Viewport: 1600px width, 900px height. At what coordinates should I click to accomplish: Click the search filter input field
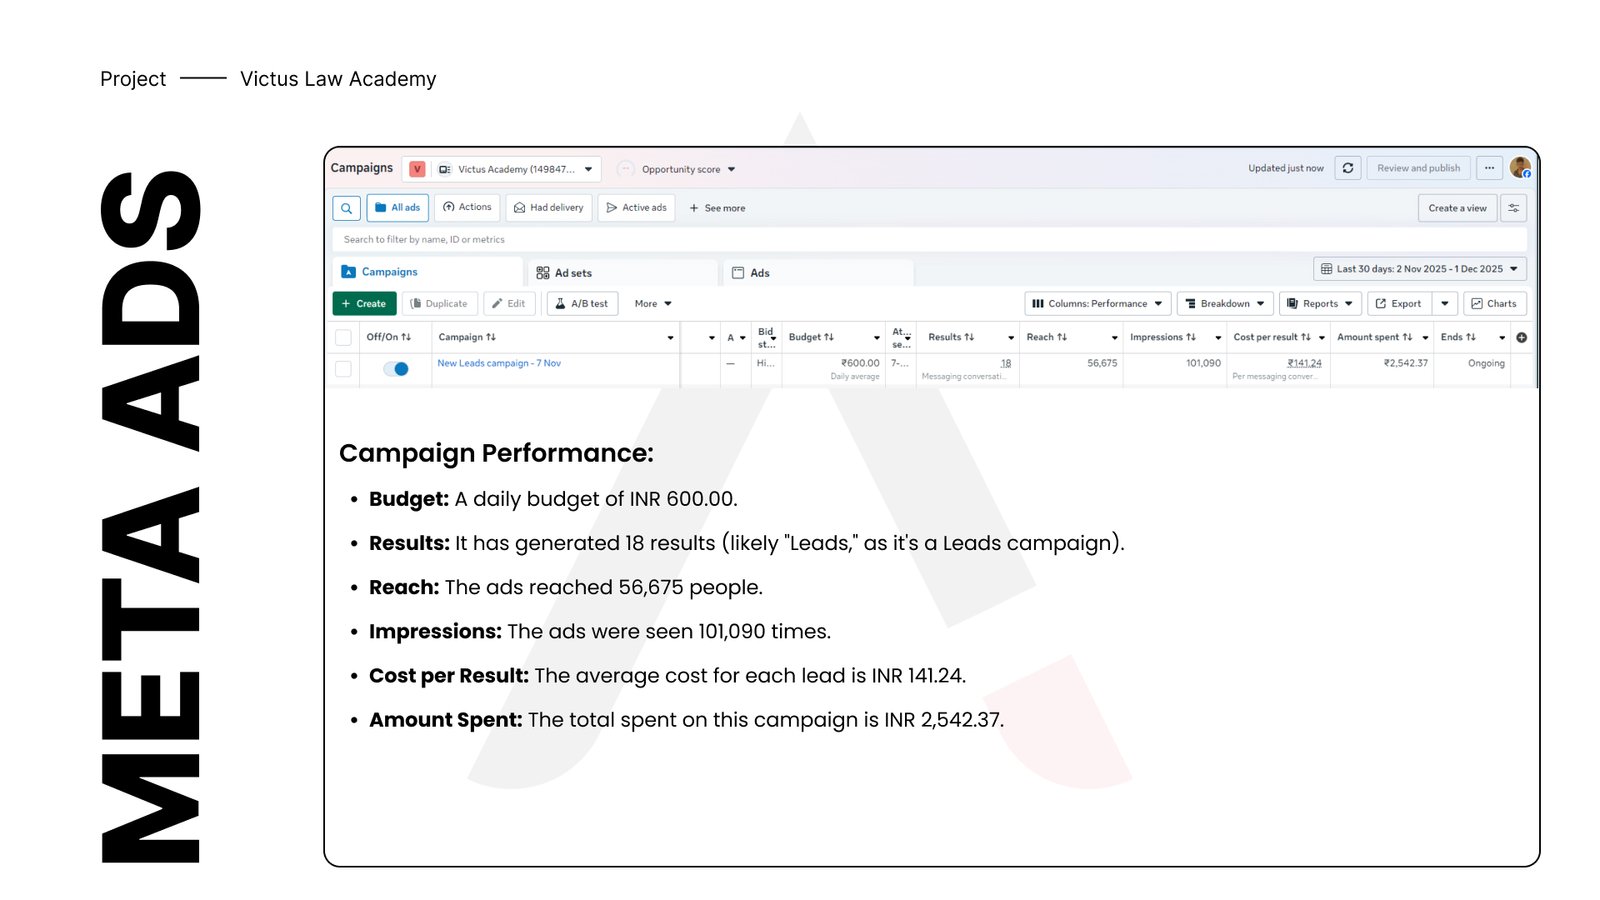point(900,240)
